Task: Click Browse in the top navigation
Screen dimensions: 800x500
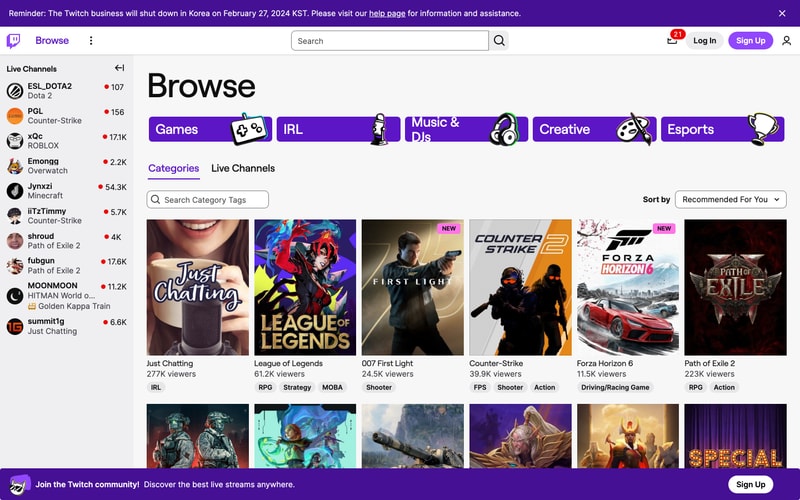Action: click(52, 41)
